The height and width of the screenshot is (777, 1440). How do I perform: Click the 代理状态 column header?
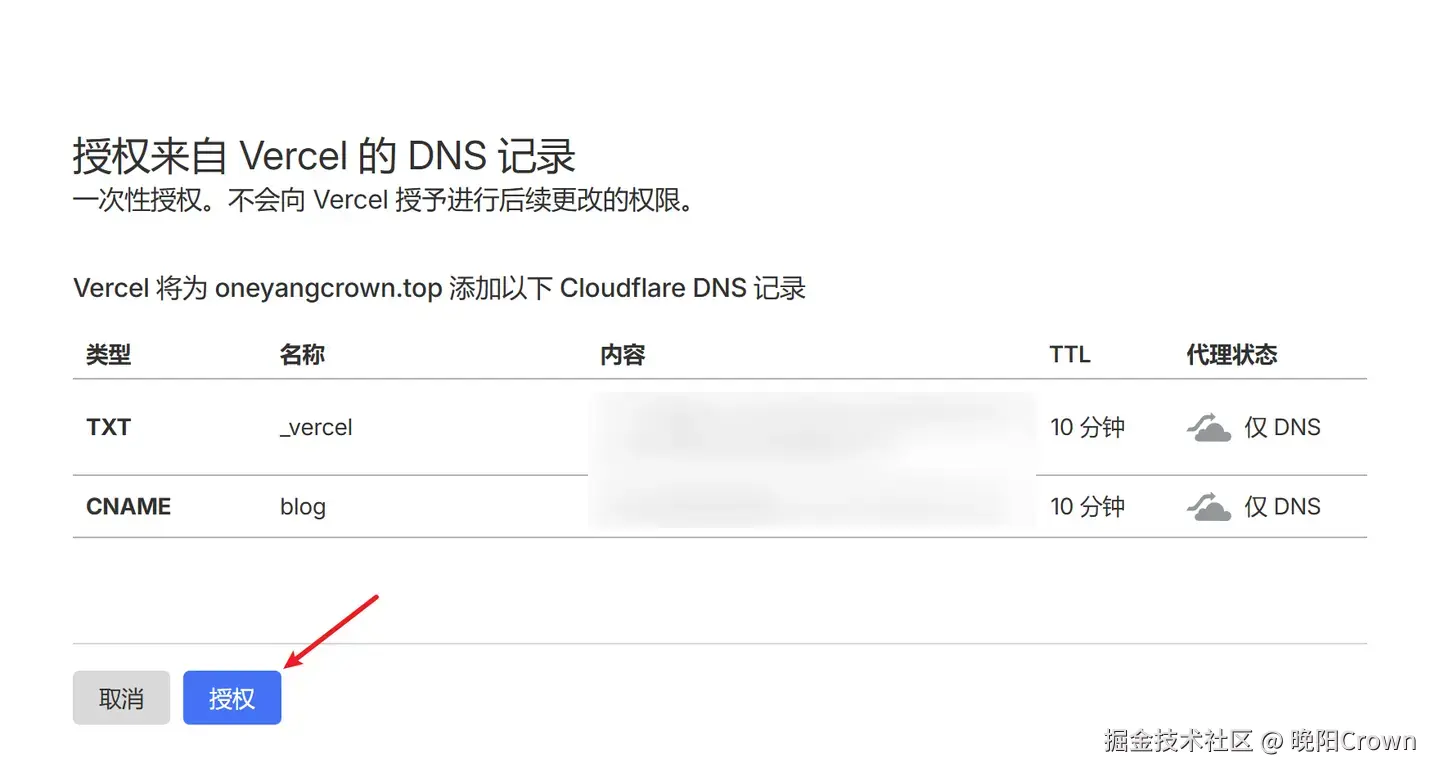pos(1231,355)
